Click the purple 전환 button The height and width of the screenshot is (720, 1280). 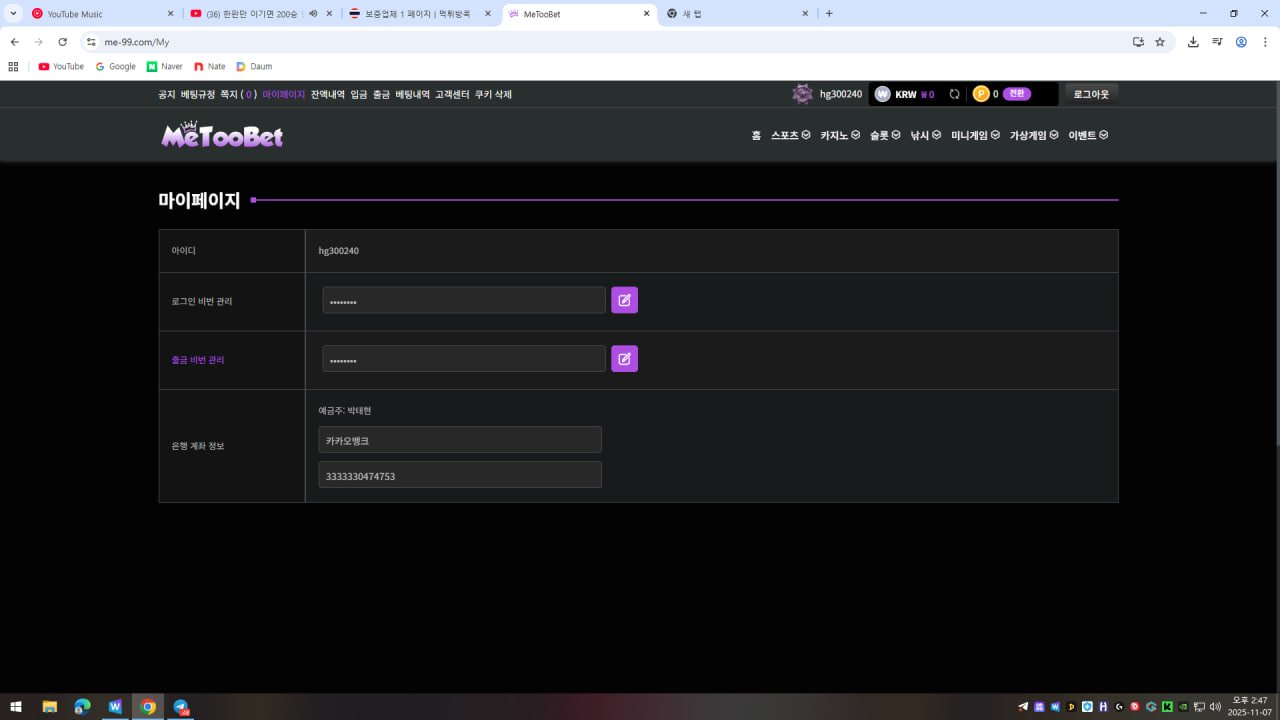click(1016, 94)
